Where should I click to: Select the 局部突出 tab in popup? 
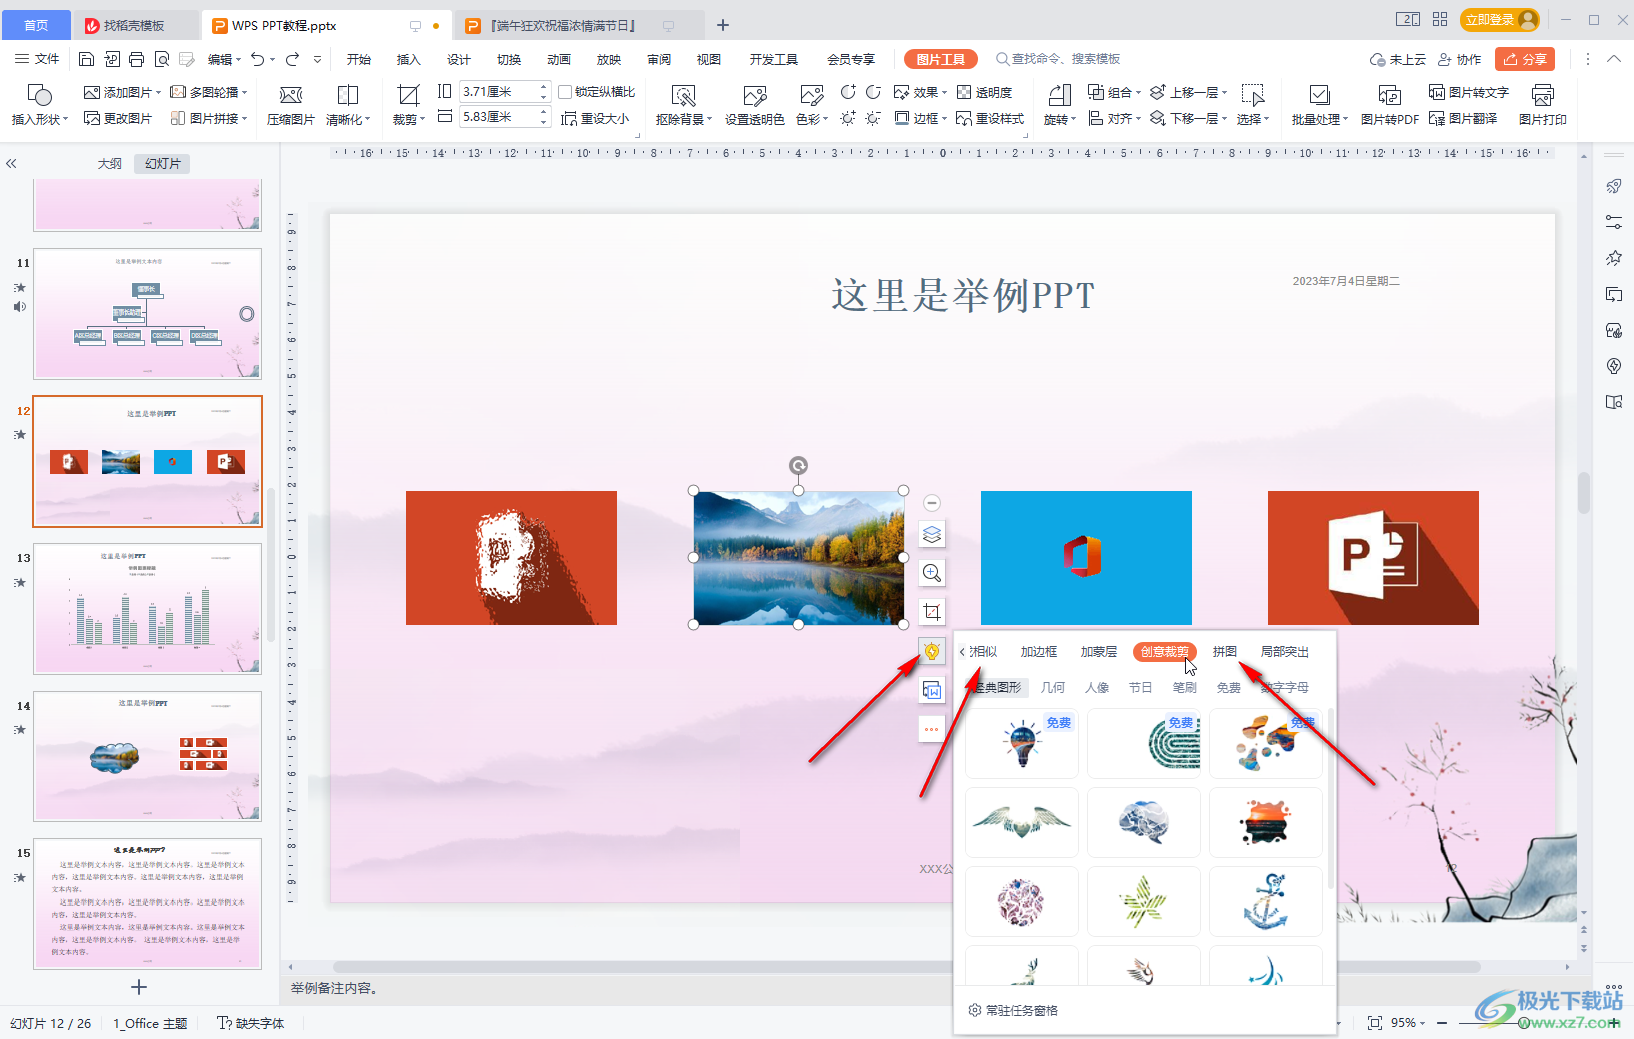pos(1285,652)
